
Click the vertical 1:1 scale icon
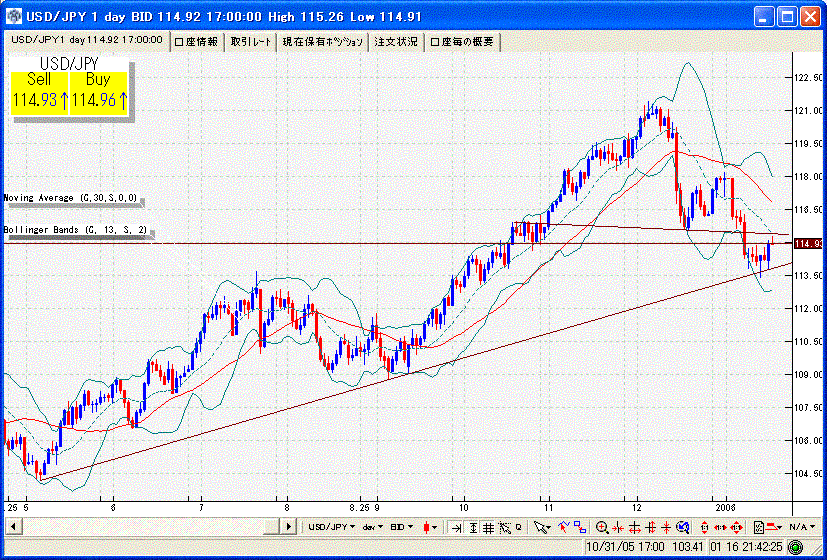(704, 527)
